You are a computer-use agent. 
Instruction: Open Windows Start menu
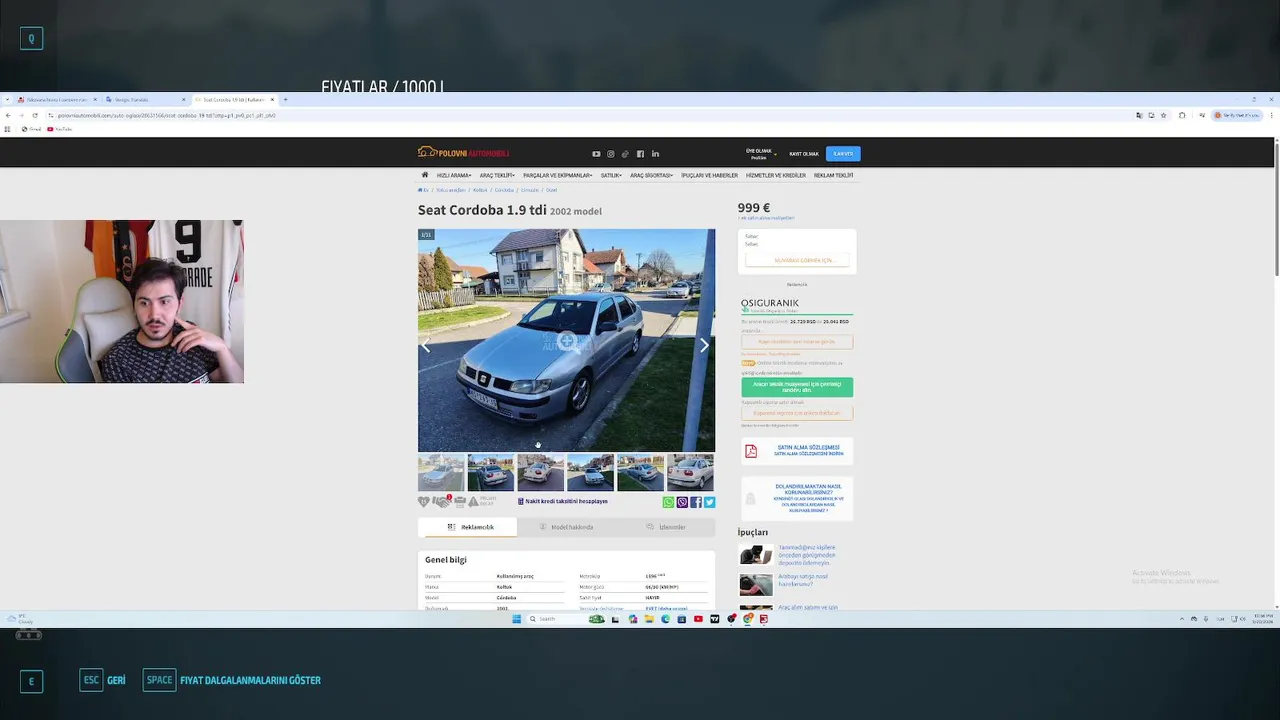[517, 619]
